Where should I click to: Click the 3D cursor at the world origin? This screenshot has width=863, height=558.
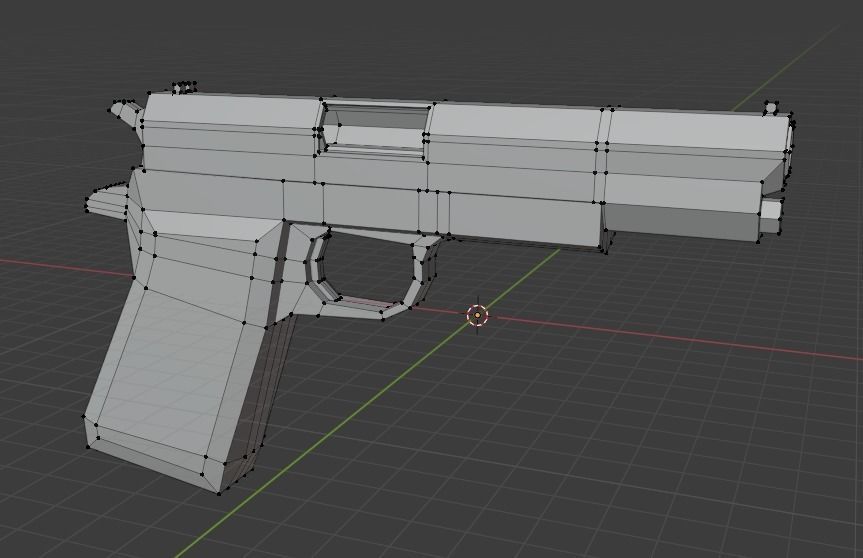(x=477, y=315)
